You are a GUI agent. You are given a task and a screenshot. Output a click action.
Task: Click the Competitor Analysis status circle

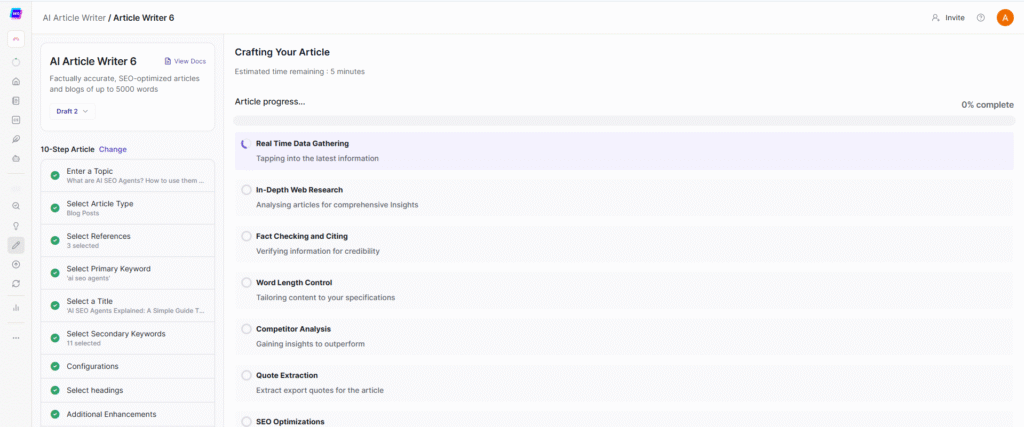[x=246, y=329]
